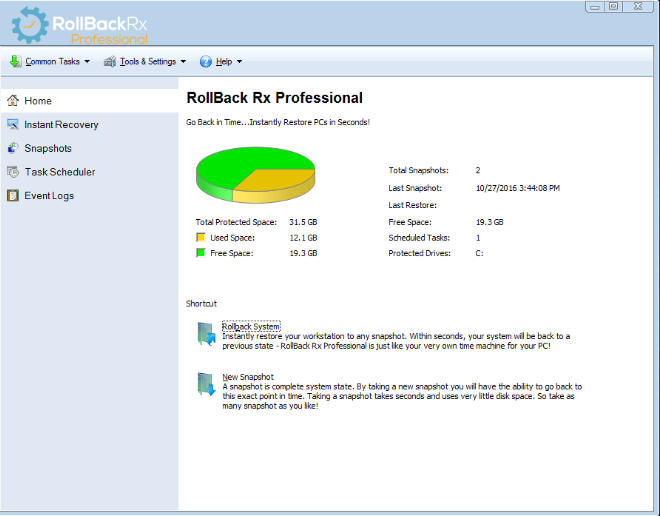Screen dimensions: 660x516
Task: Click the Home icon in sidebar
Action: pyautogui.click(x=13, y=101)
